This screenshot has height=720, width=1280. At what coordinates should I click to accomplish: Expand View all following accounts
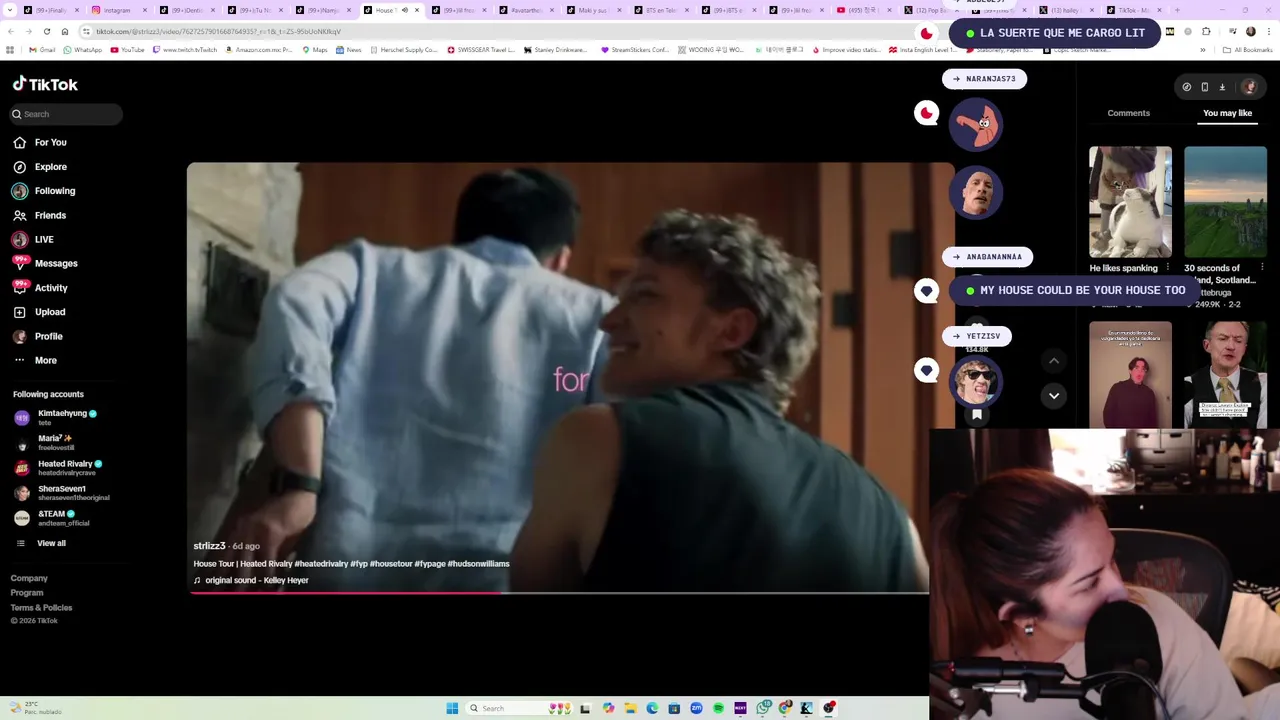pyautogui.click(x=40, y=543)
